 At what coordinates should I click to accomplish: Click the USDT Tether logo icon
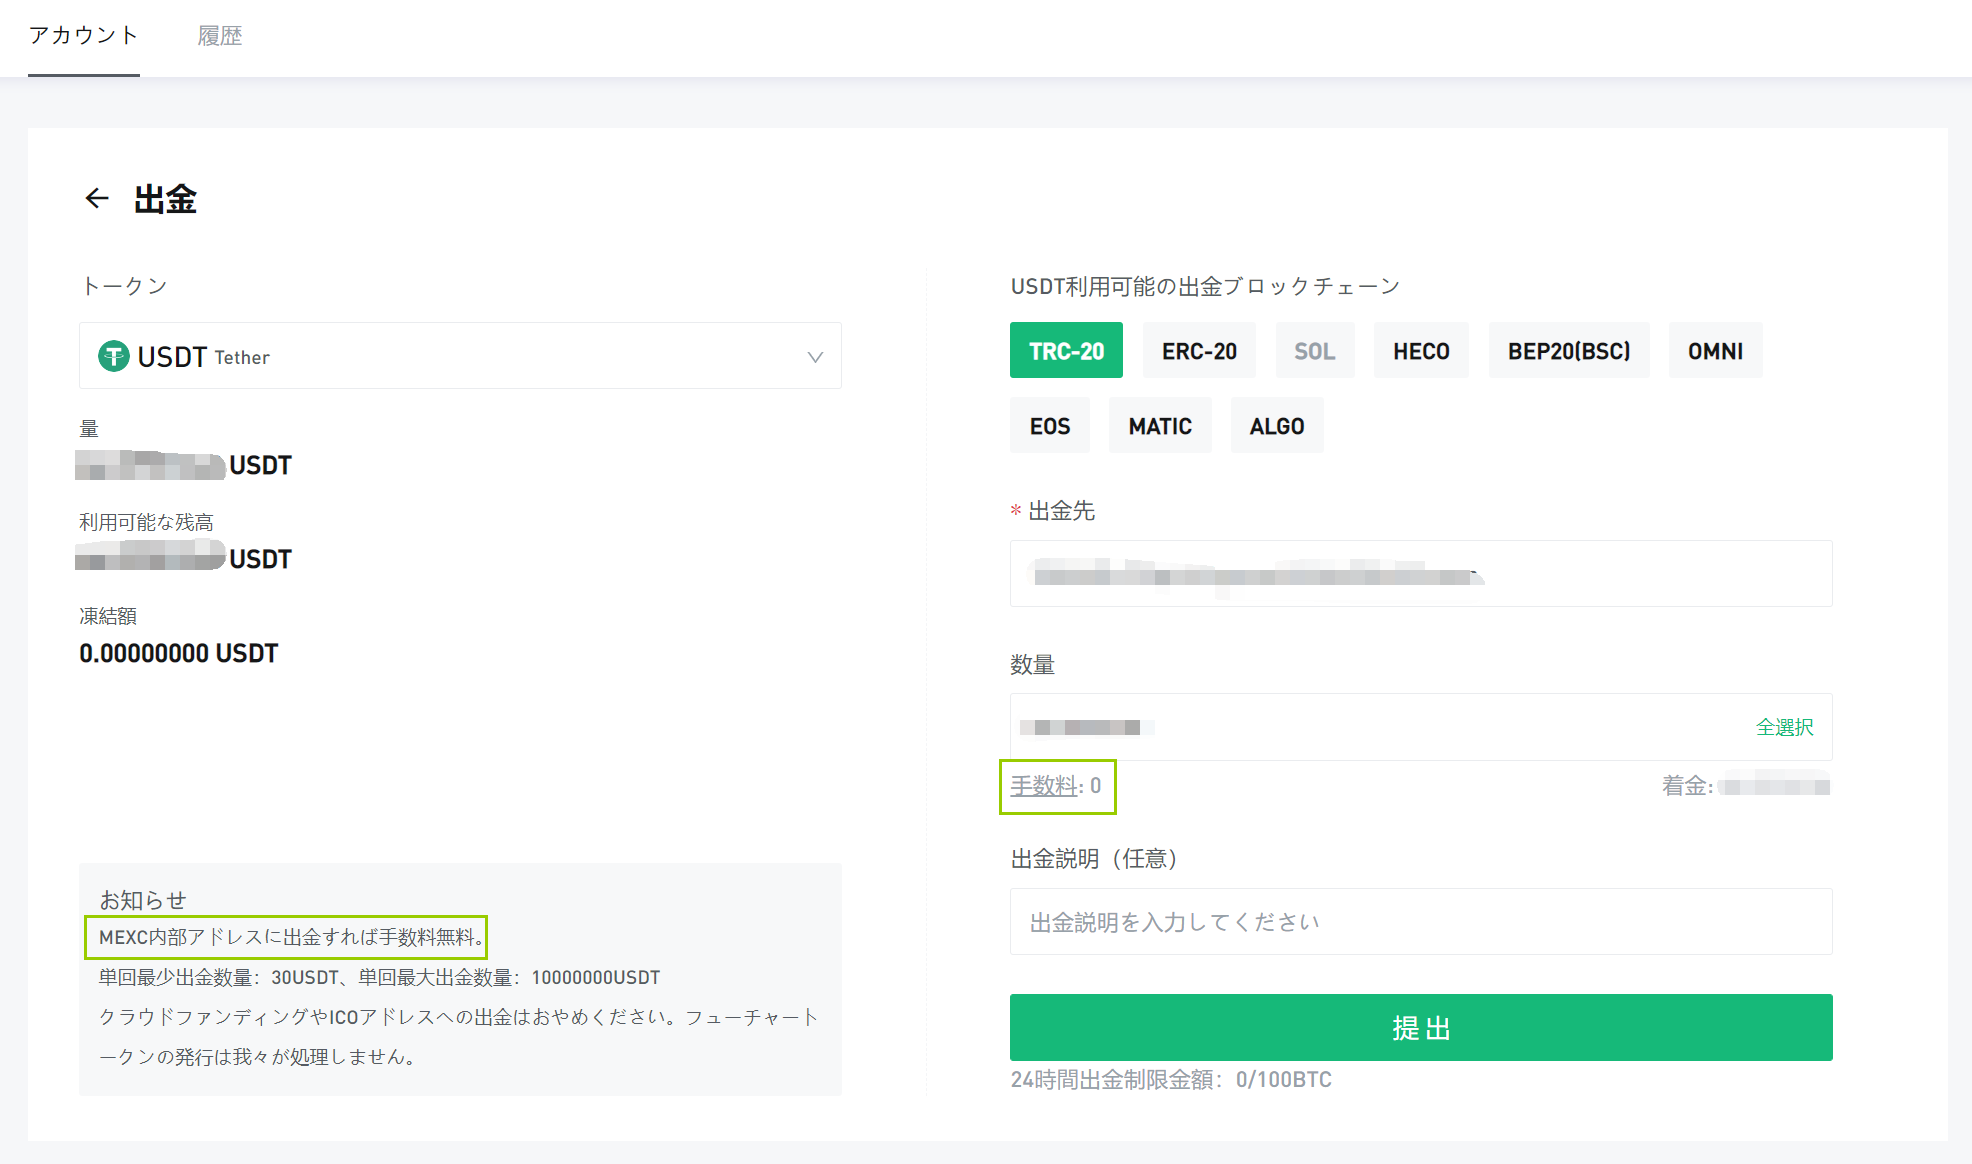113,356
